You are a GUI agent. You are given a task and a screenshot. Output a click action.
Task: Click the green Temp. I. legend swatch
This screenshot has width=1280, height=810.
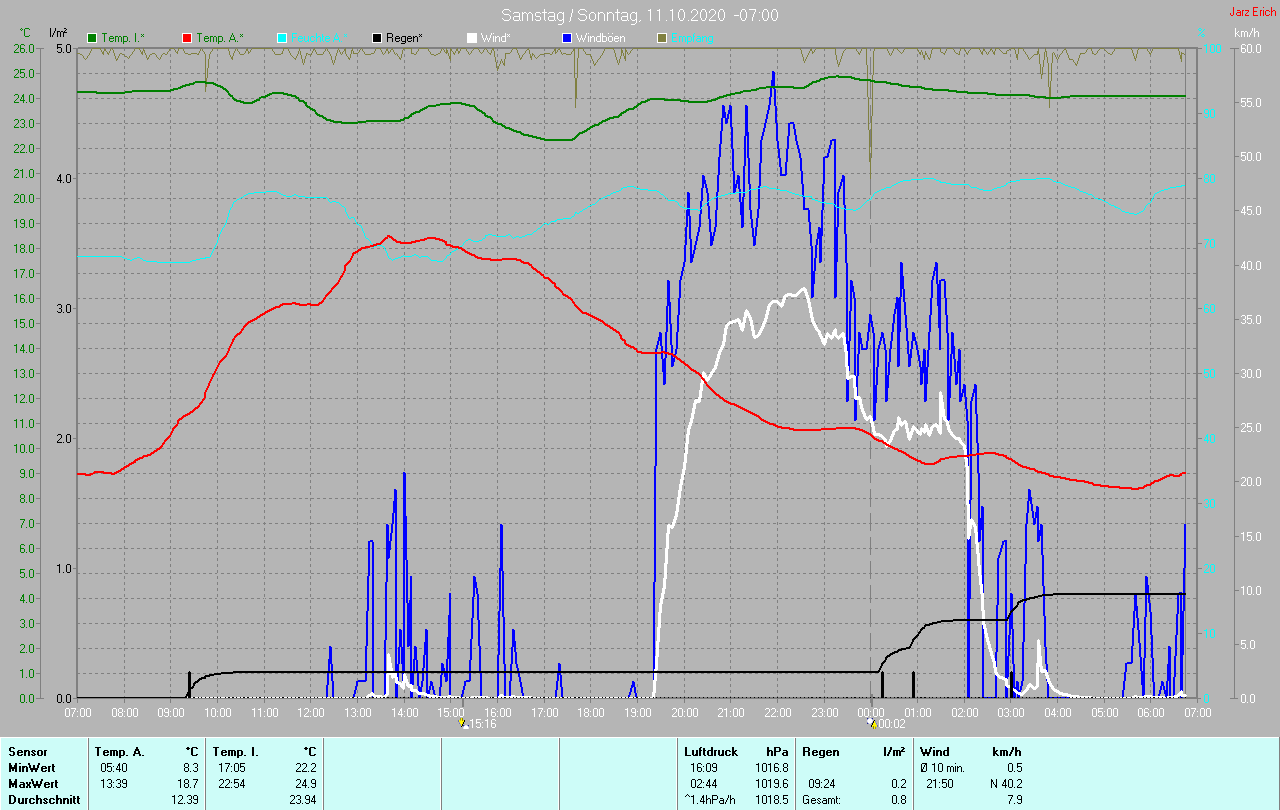pos(93,38)
